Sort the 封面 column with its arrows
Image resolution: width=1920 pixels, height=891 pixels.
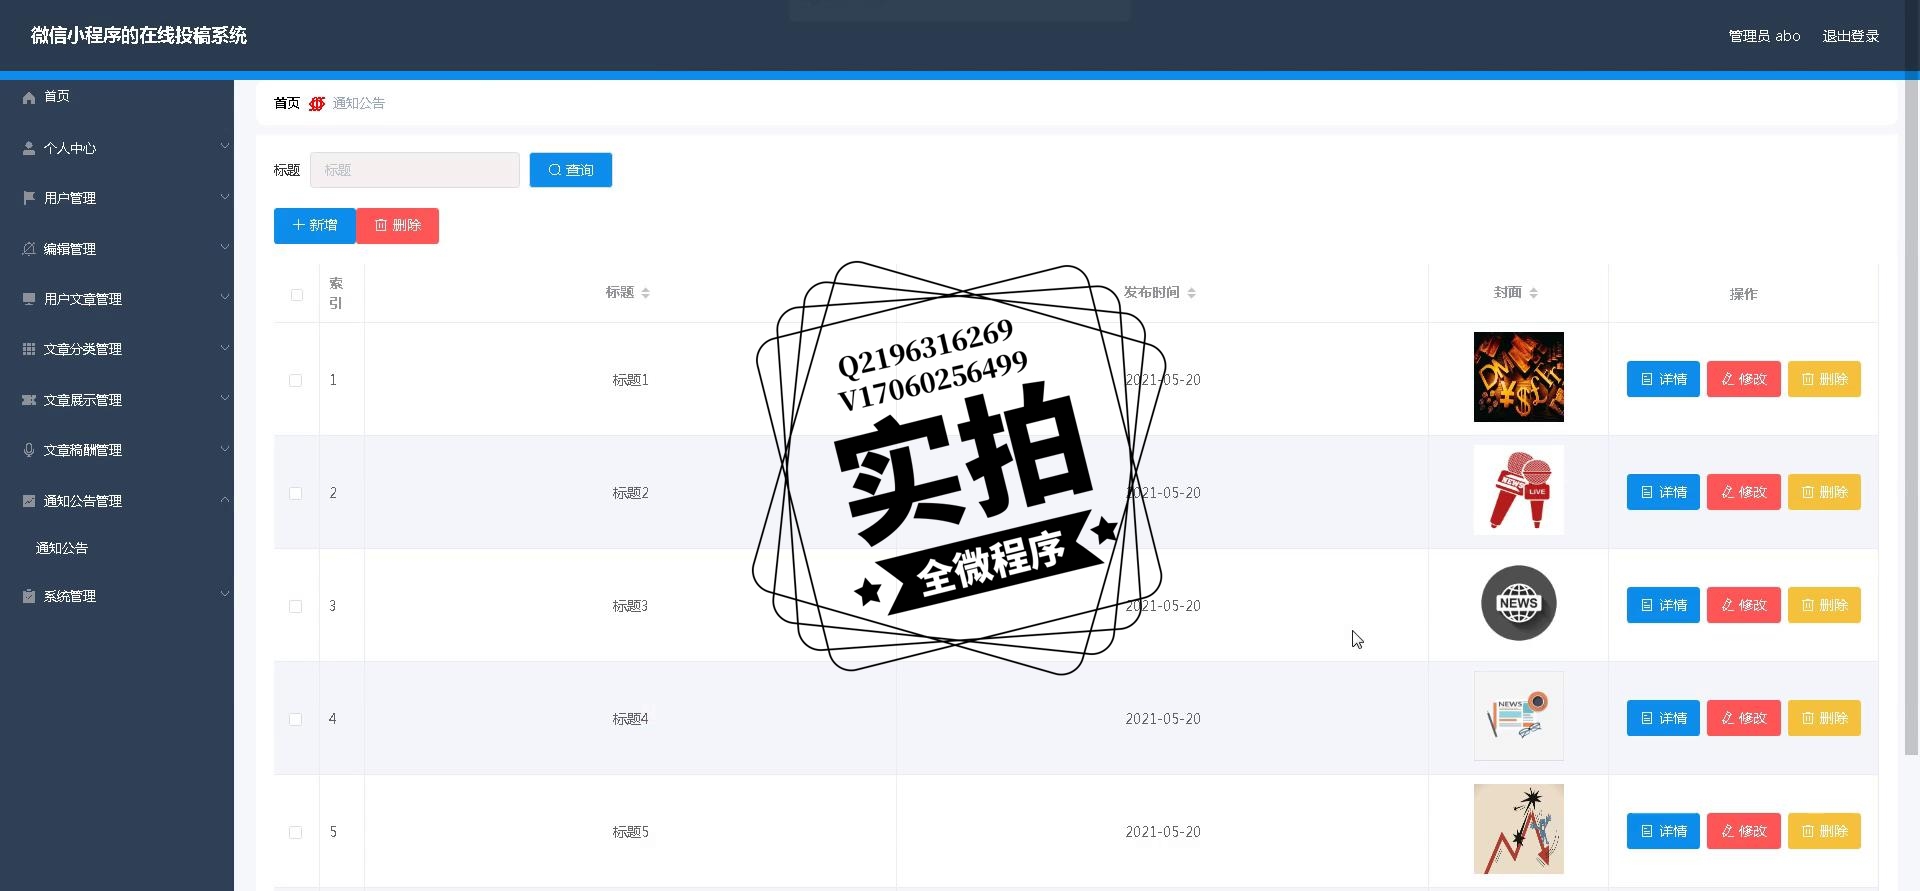click(x=1534, y=293)
